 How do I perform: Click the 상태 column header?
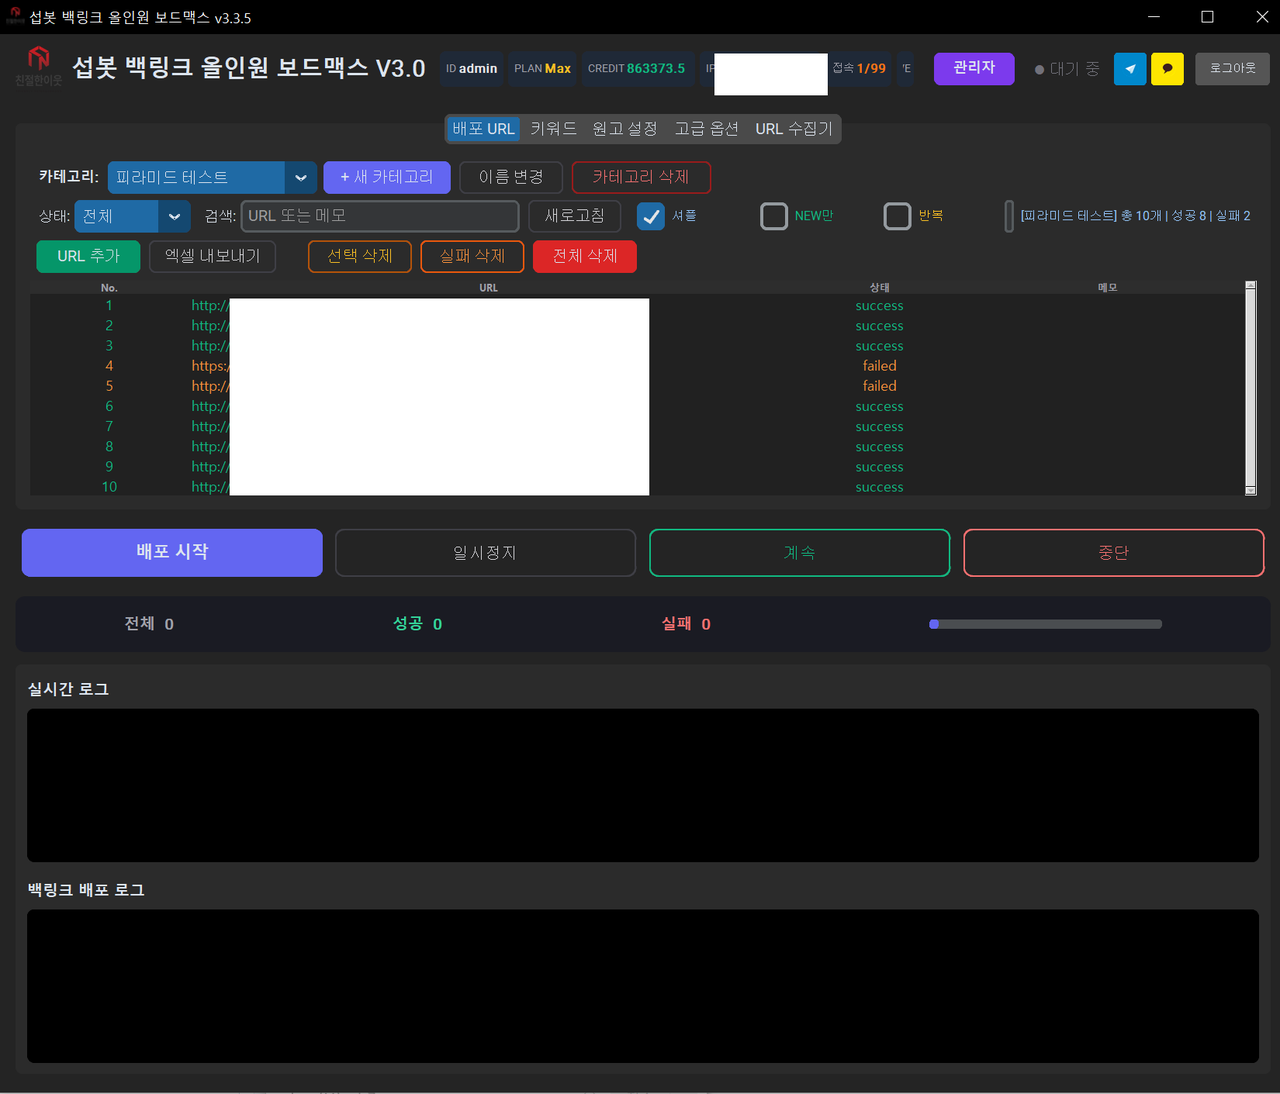[879, 288]
